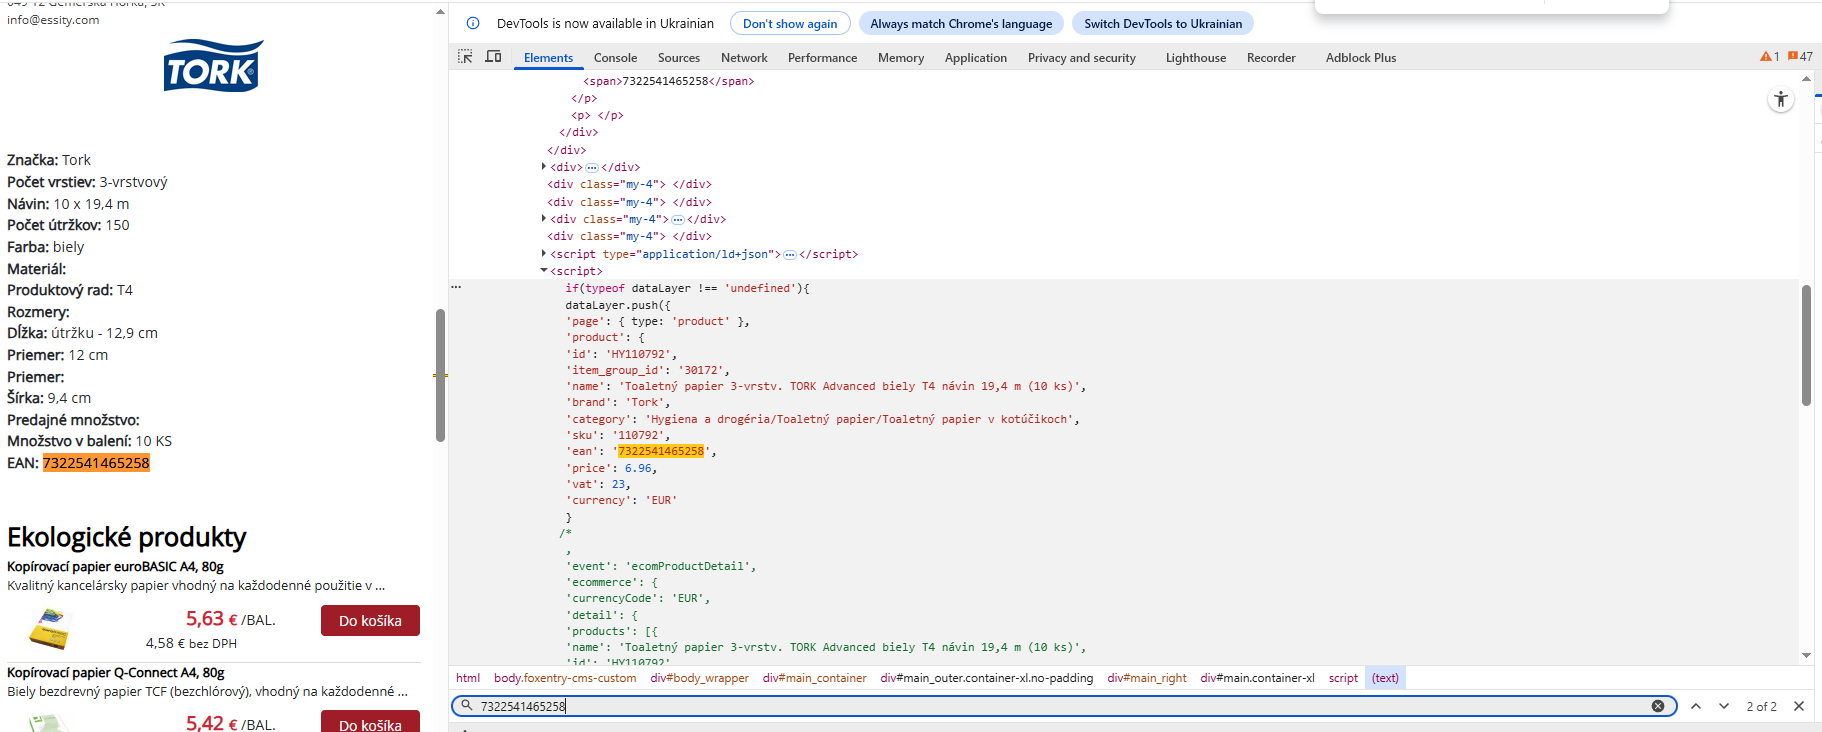This screenshot has width=1822, height=732.
Task: Click the 'price': 6.96 code line
Action: click(612, 468)
